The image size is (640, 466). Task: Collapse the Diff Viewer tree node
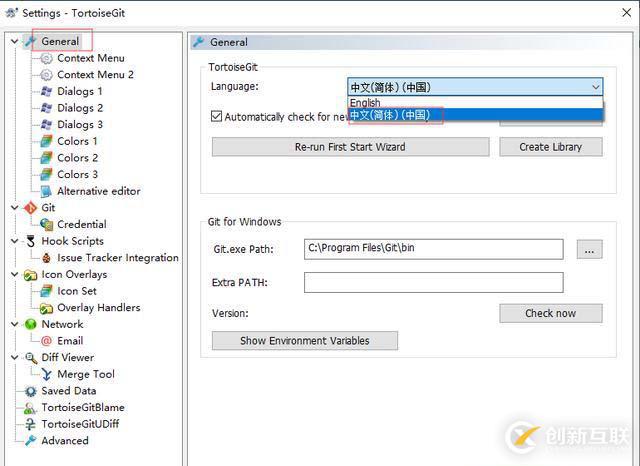15,358
